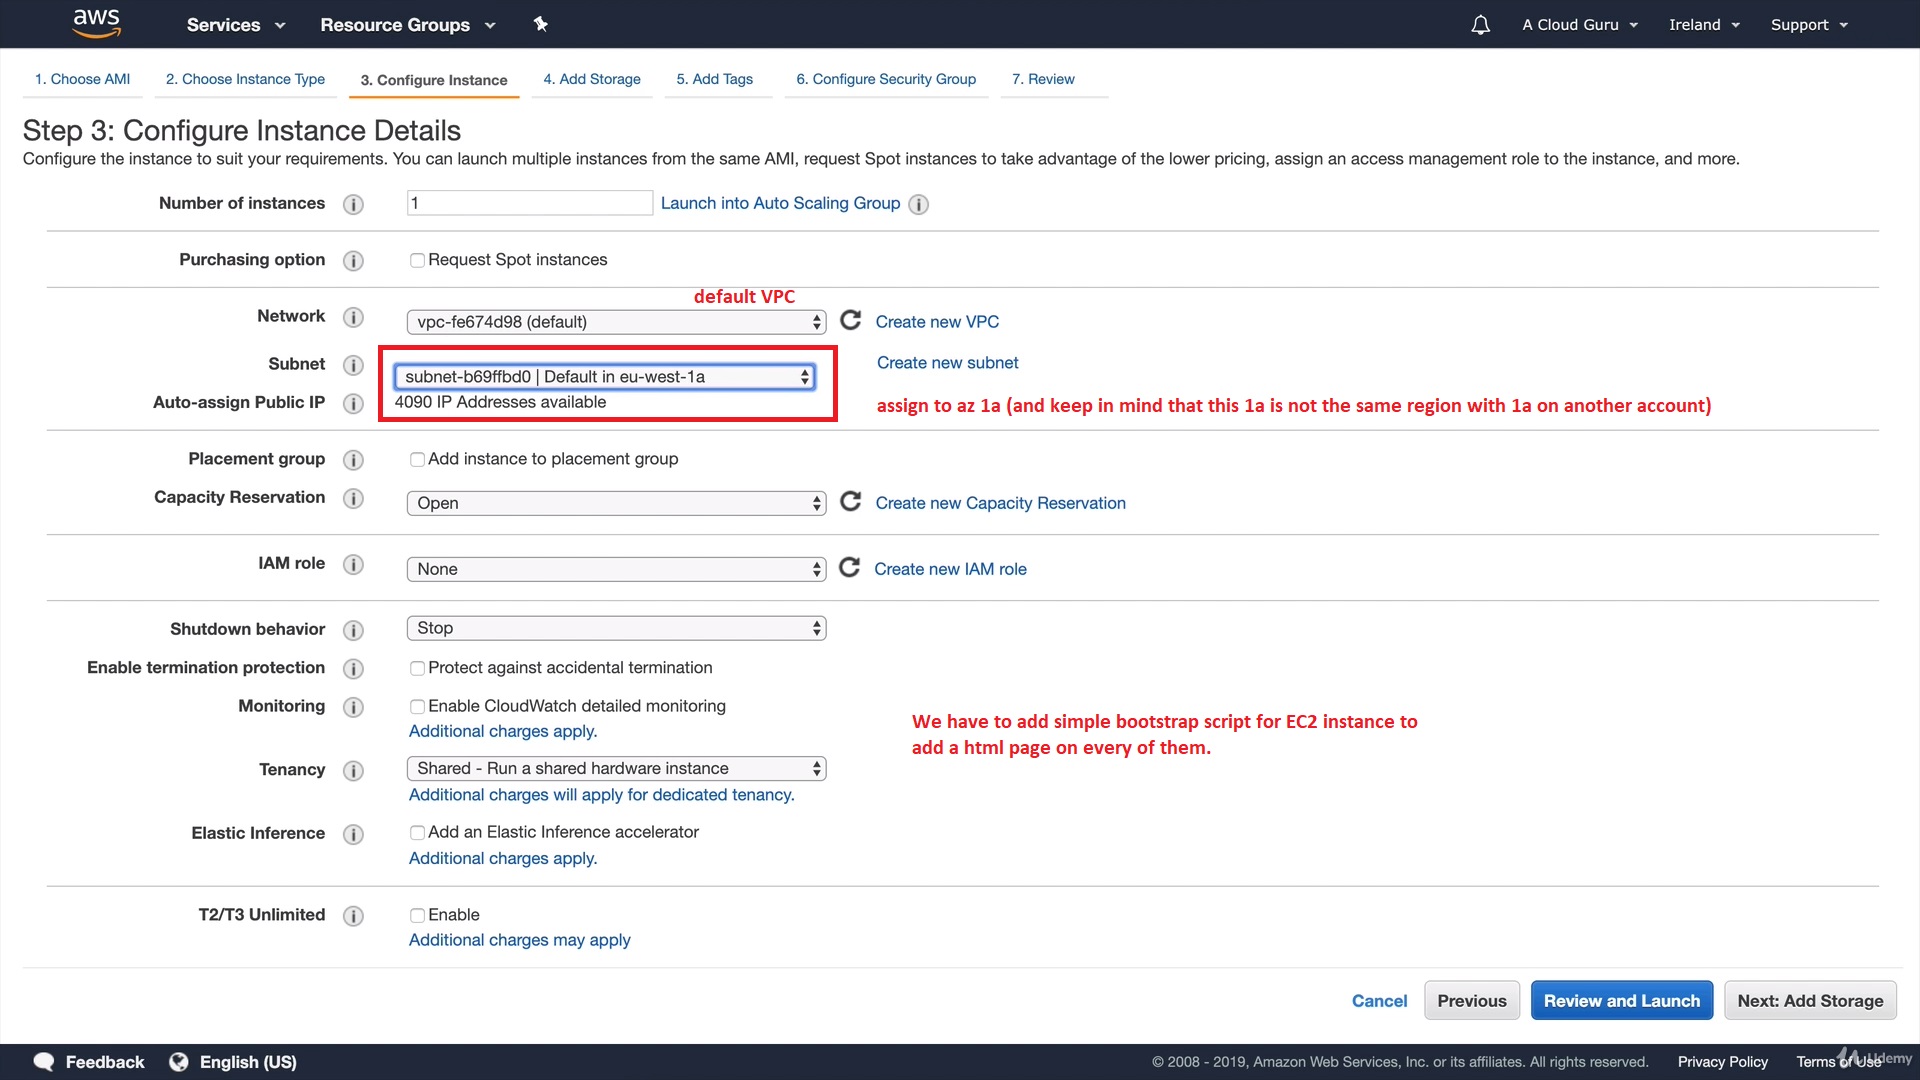Go to the 4. Add Storage tab
This screenshot has height=1080, width=1920.
(x=592, y=79)
